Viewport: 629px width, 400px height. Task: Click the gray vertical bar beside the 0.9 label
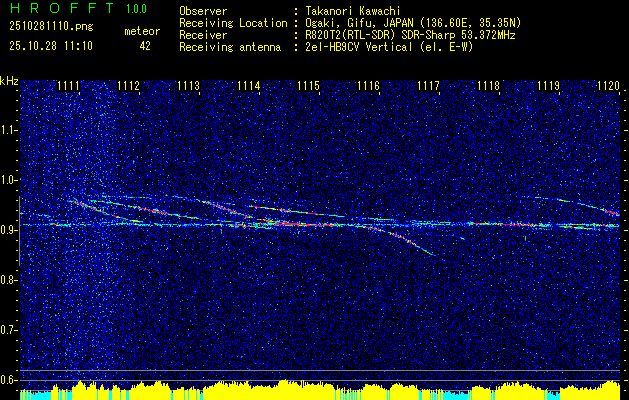[x=20, y=231]
